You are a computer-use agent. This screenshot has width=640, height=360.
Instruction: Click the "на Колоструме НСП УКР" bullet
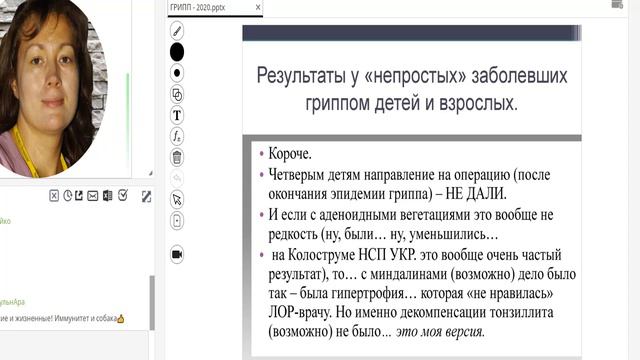click(x=422, y=293)
